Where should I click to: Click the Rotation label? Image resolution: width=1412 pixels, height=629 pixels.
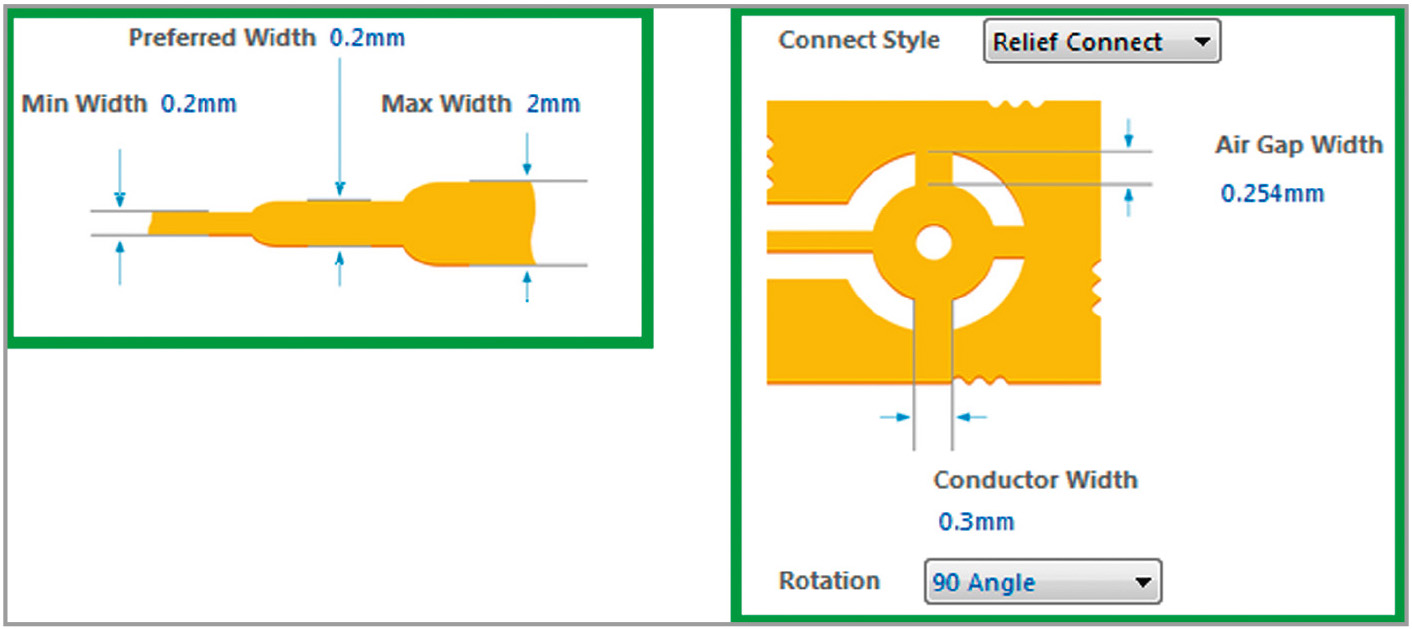pyautogui.click(x=829, y=581)
